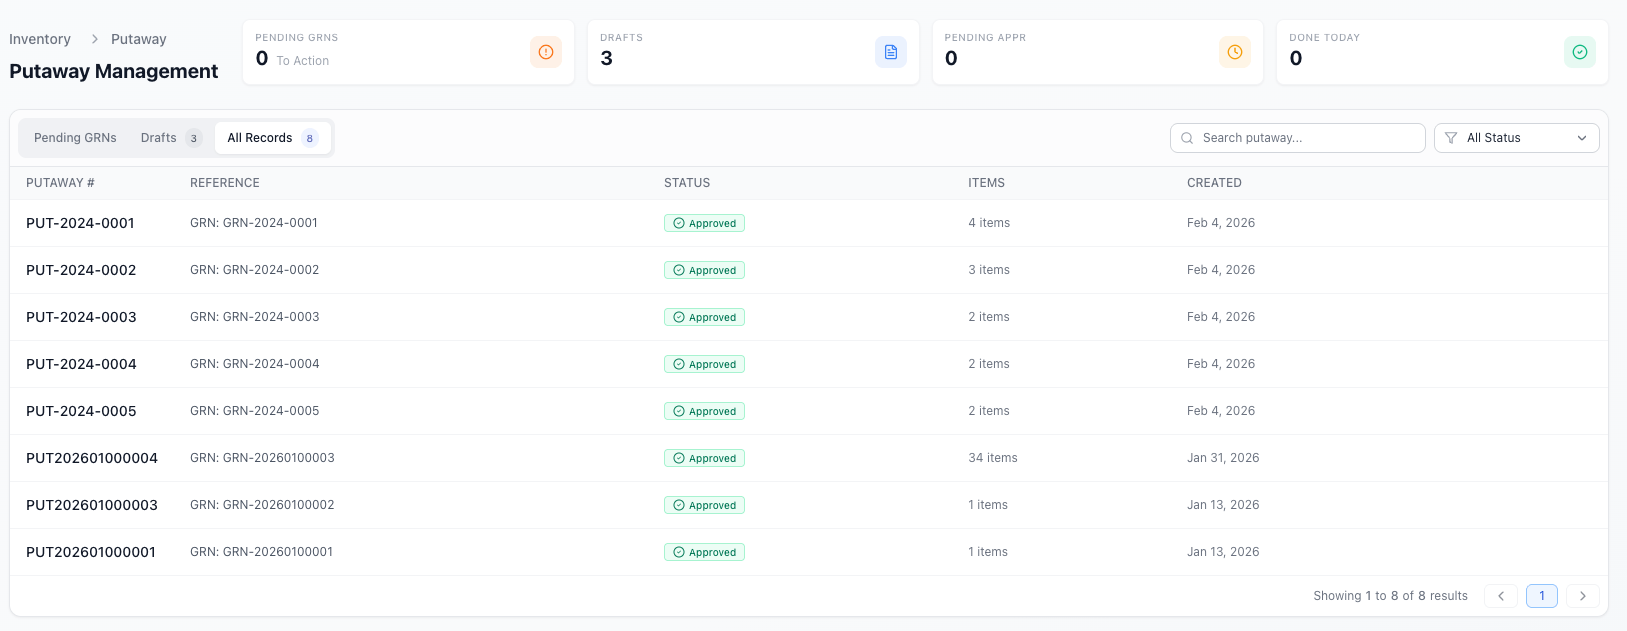Click the Approved badge for PUT-2024-0003
The width and height of the screenshot is (1627, 631).
coord(704,317)
